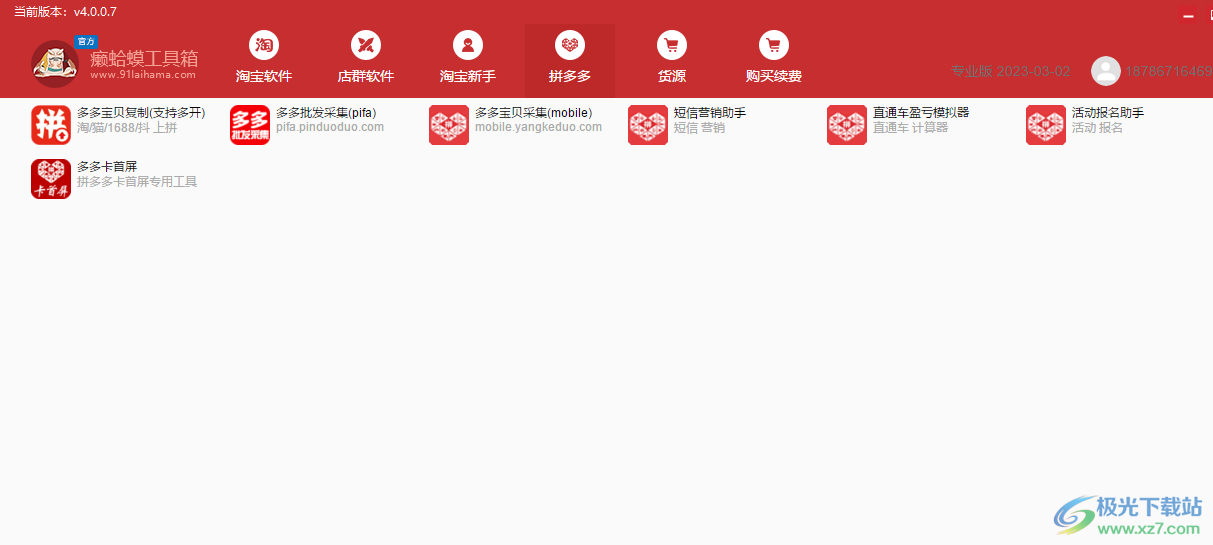Open the 短信营销助手 icon
The image size is (1213, 545).
(648, 125)
